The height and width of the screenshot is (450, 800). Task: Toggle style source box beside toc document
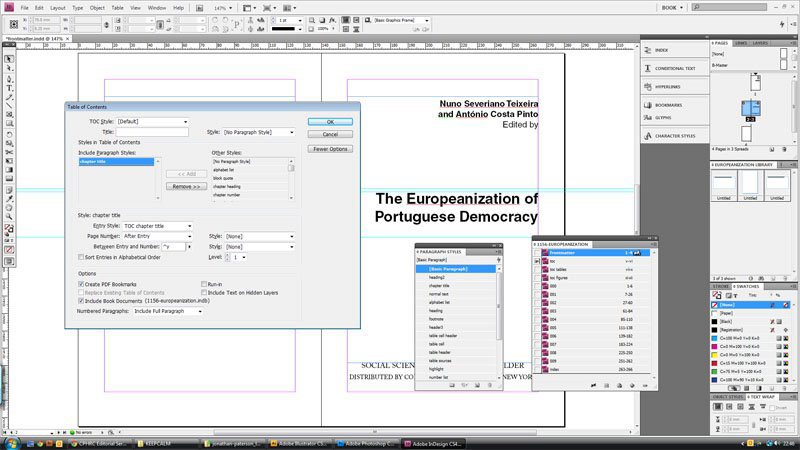tap(537, 261)
